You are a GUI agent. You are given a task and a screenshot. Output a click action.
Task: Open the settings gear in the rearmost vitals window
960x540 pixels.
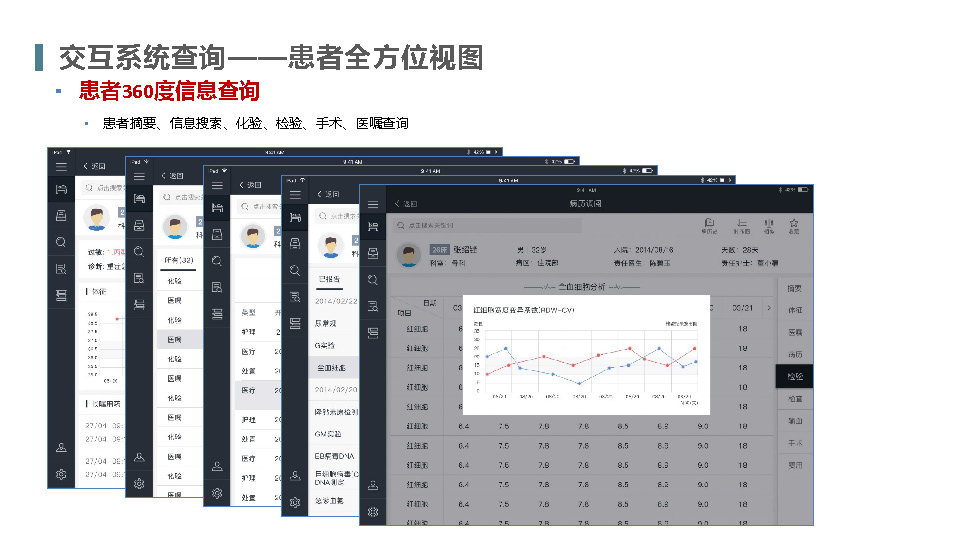61,474
